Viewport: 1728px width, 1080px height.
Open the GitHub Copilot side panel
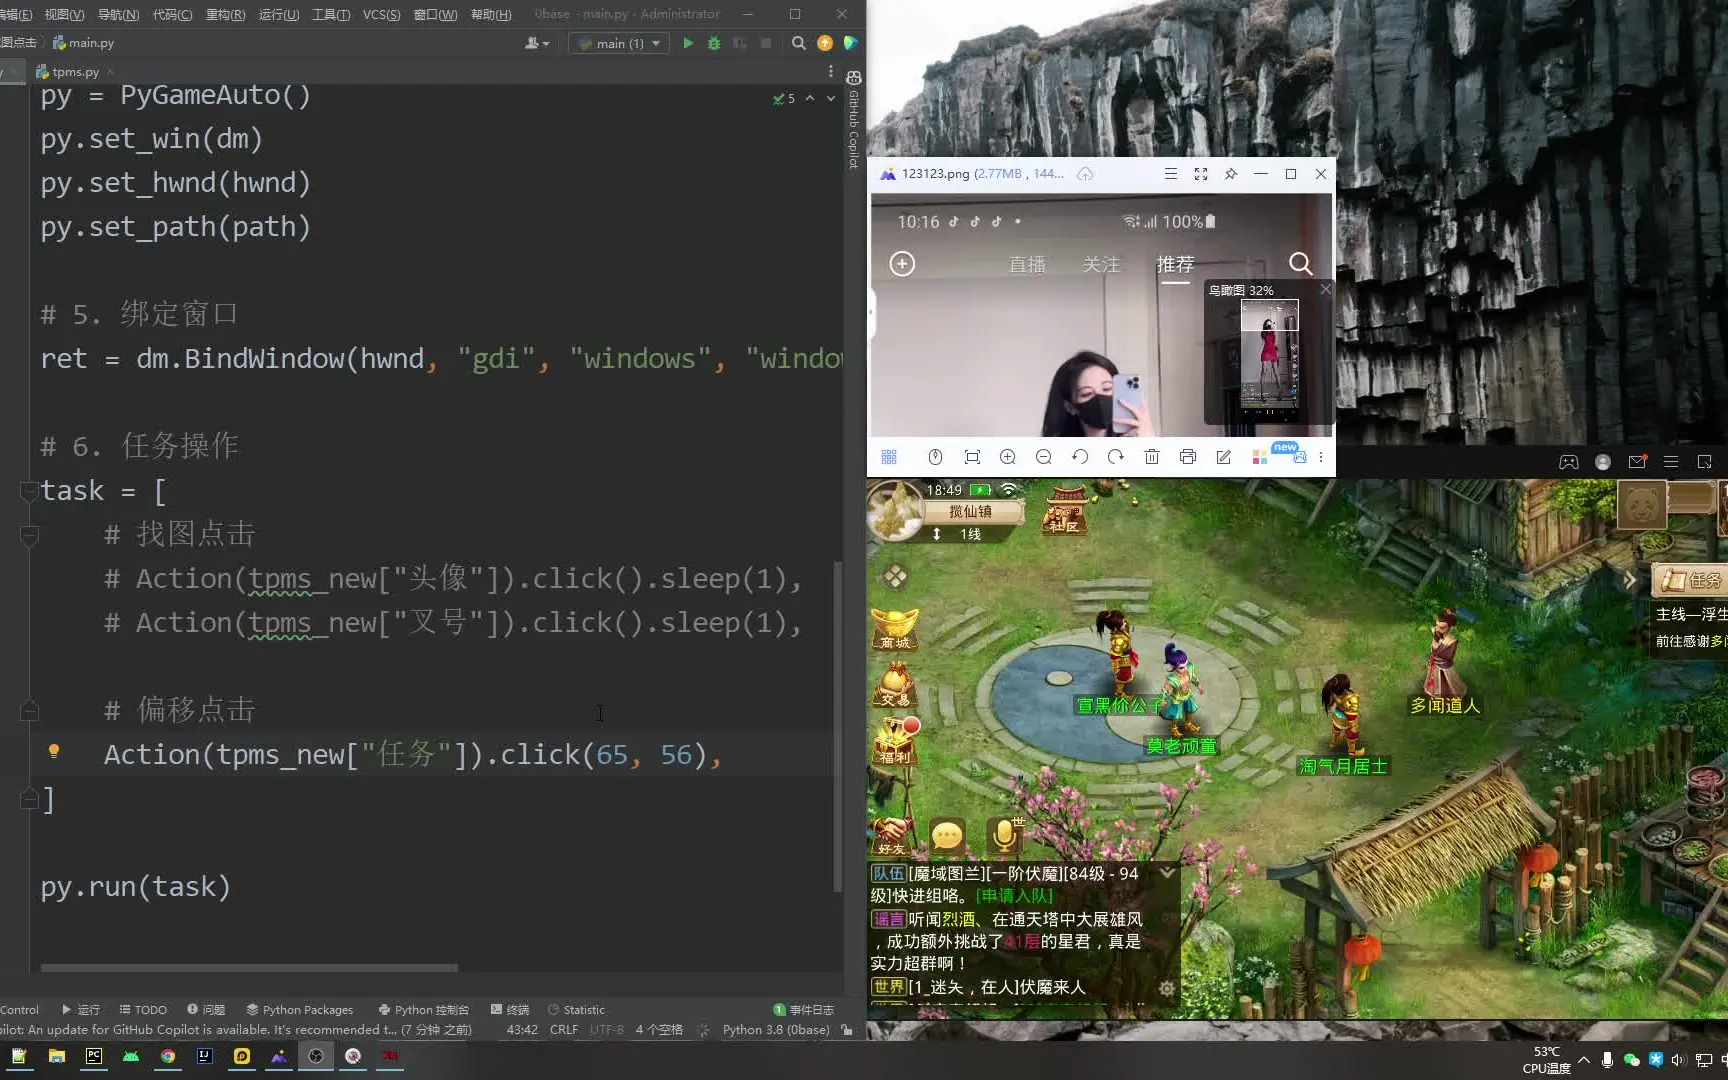coord(854,120)
